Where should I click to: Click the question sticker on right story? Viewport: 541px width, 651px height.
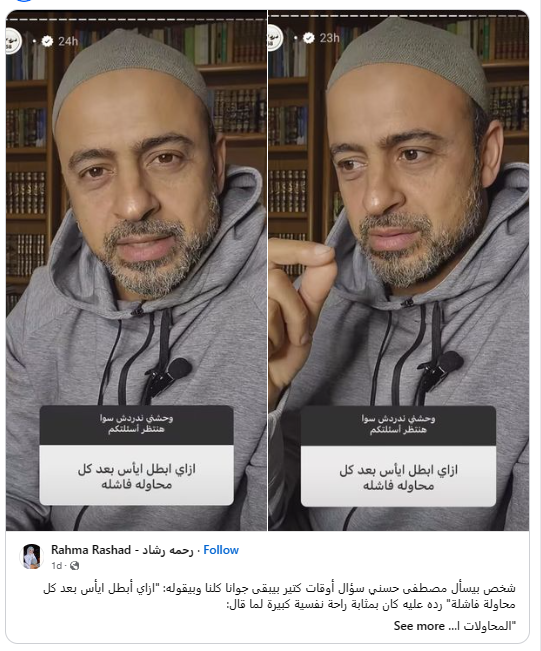[398, 456]
